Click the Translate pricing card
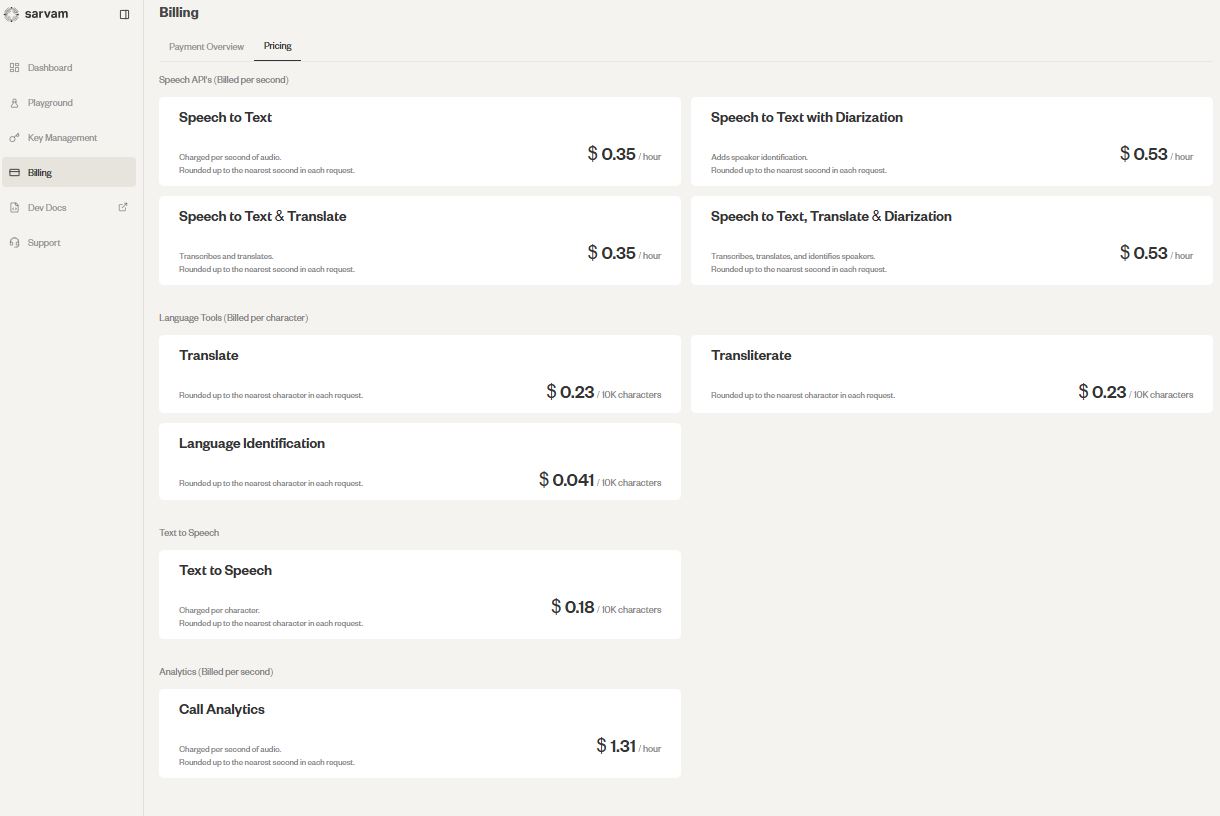This screenshot has height=816, width=1220. tap(419, 373)
